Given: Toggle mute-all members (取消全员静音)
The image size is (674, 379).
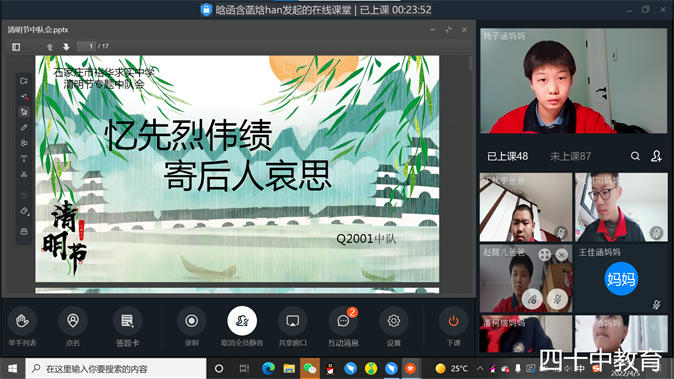Looking at the screenshot, I should click(x=242, y=327).
